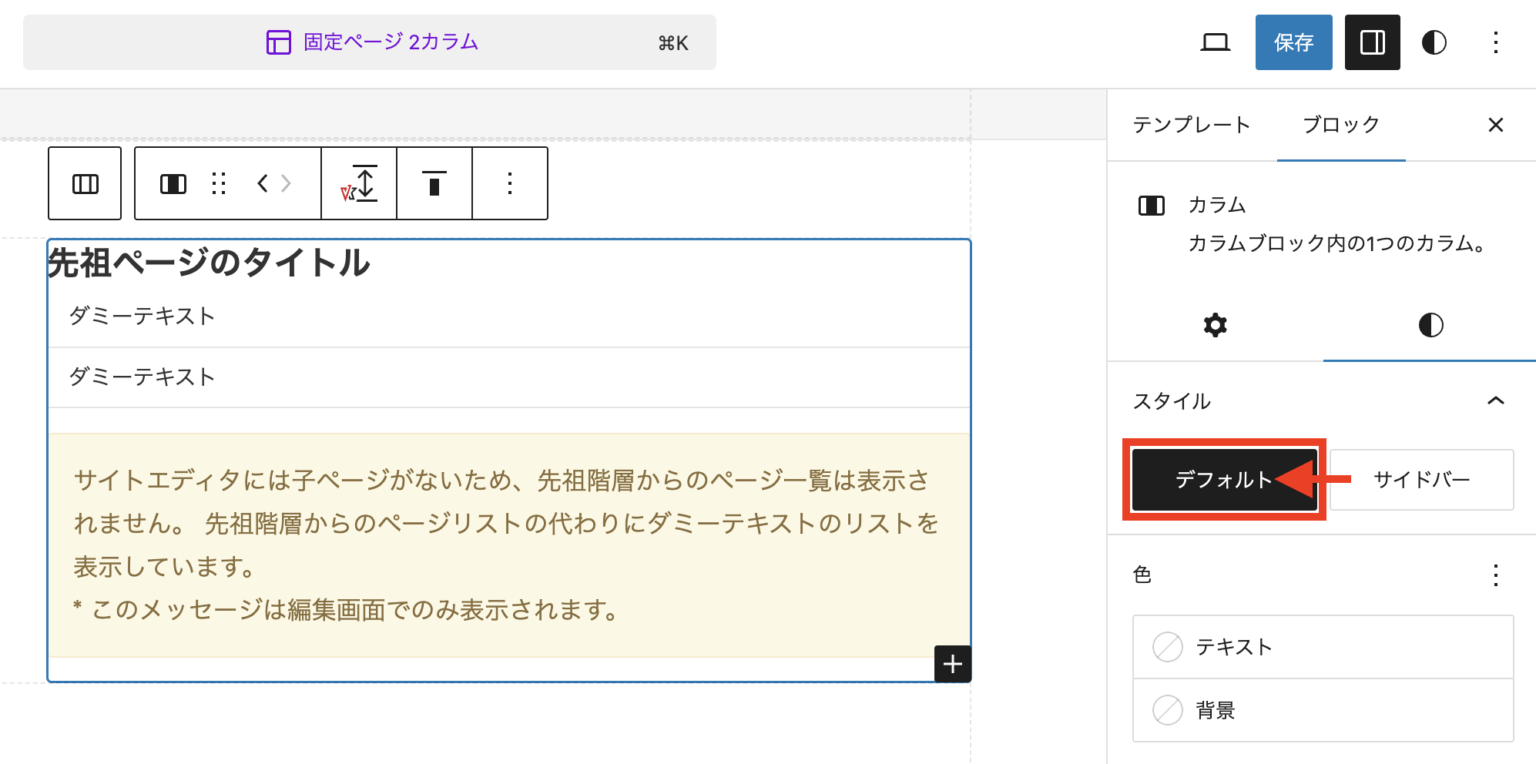The image size is (1536, 764).
Task: Select the サイドバー style variation
Action: tap(1421, 480)
